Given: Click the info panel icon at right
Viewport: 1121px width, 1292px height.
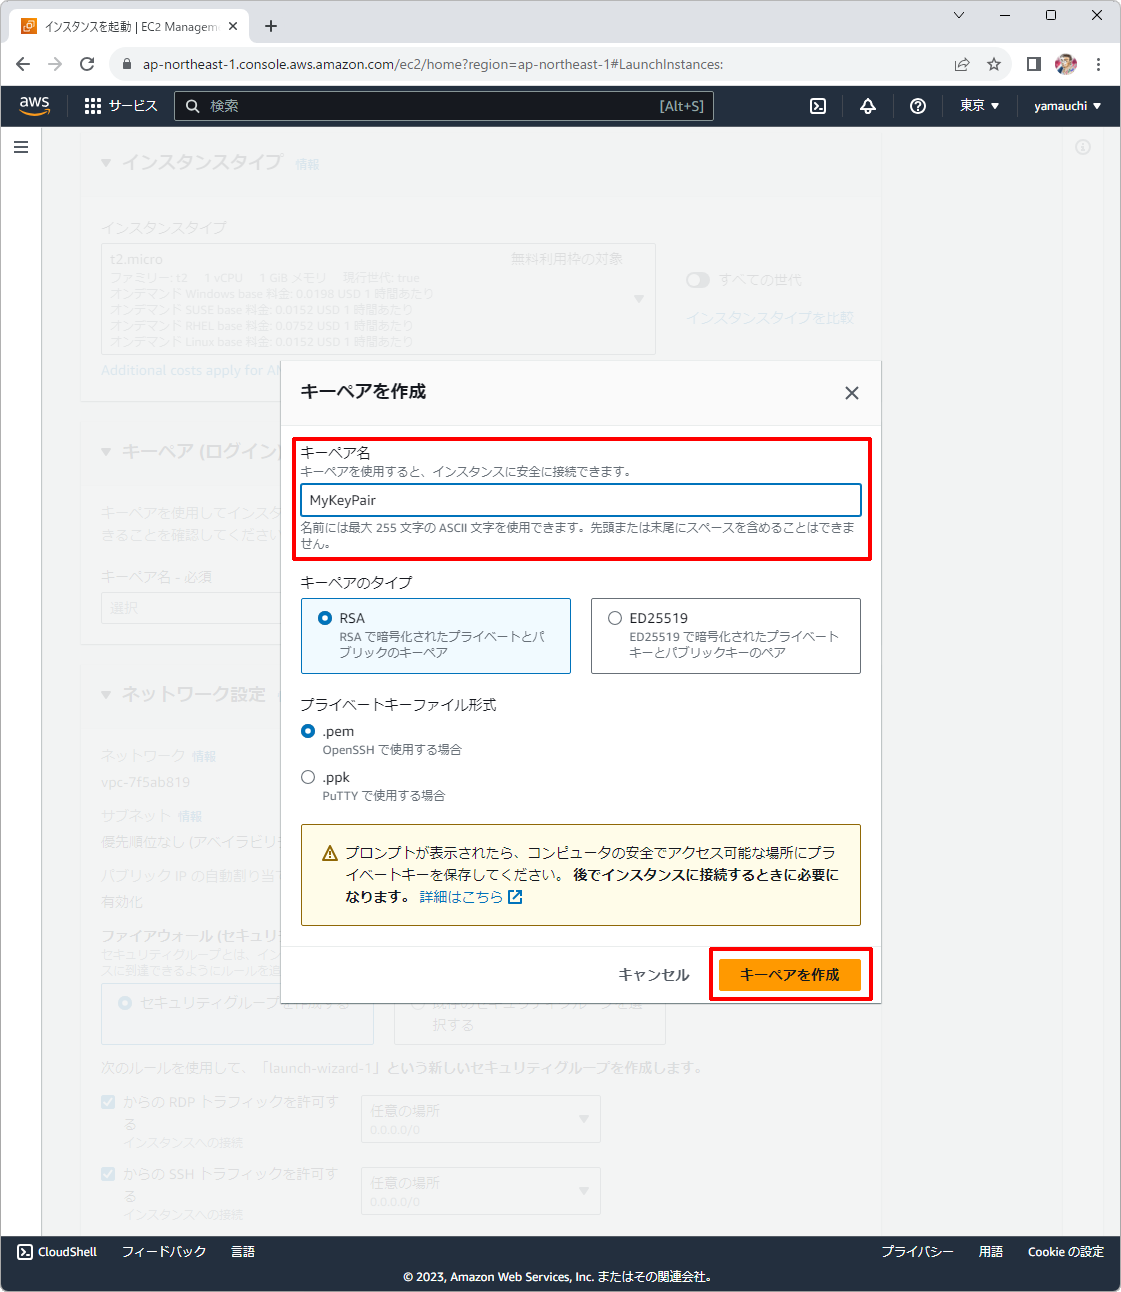Looking at the screenshot, I should pos(1083,147).
